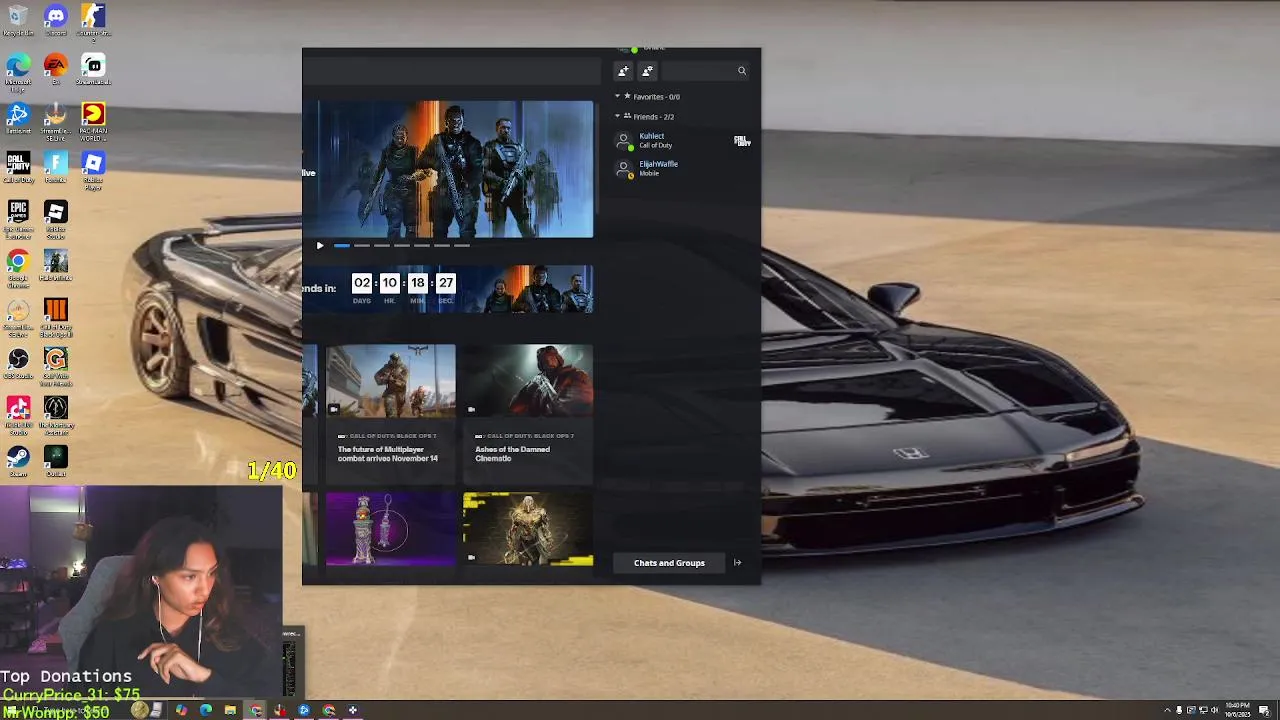Image resolution: width=1280 pixels, height=720 pixels.
Task: Open Streamlabs desktop shortcut
Action: point(93,69)
